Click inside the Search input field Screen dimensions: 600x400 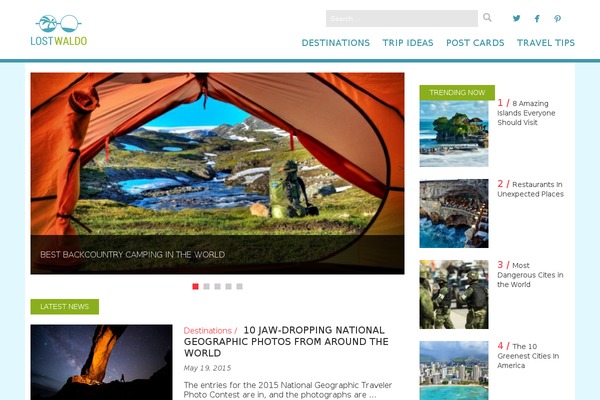coord(402,18)
